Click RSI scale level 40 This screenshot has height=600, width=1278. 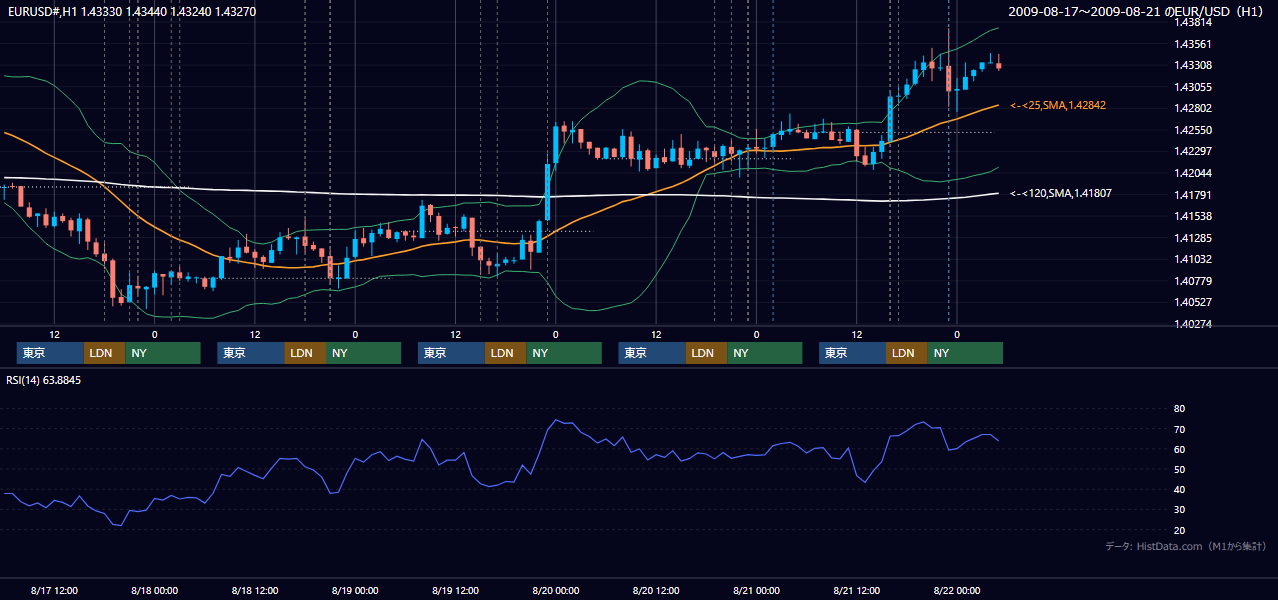click(1179, 489)
